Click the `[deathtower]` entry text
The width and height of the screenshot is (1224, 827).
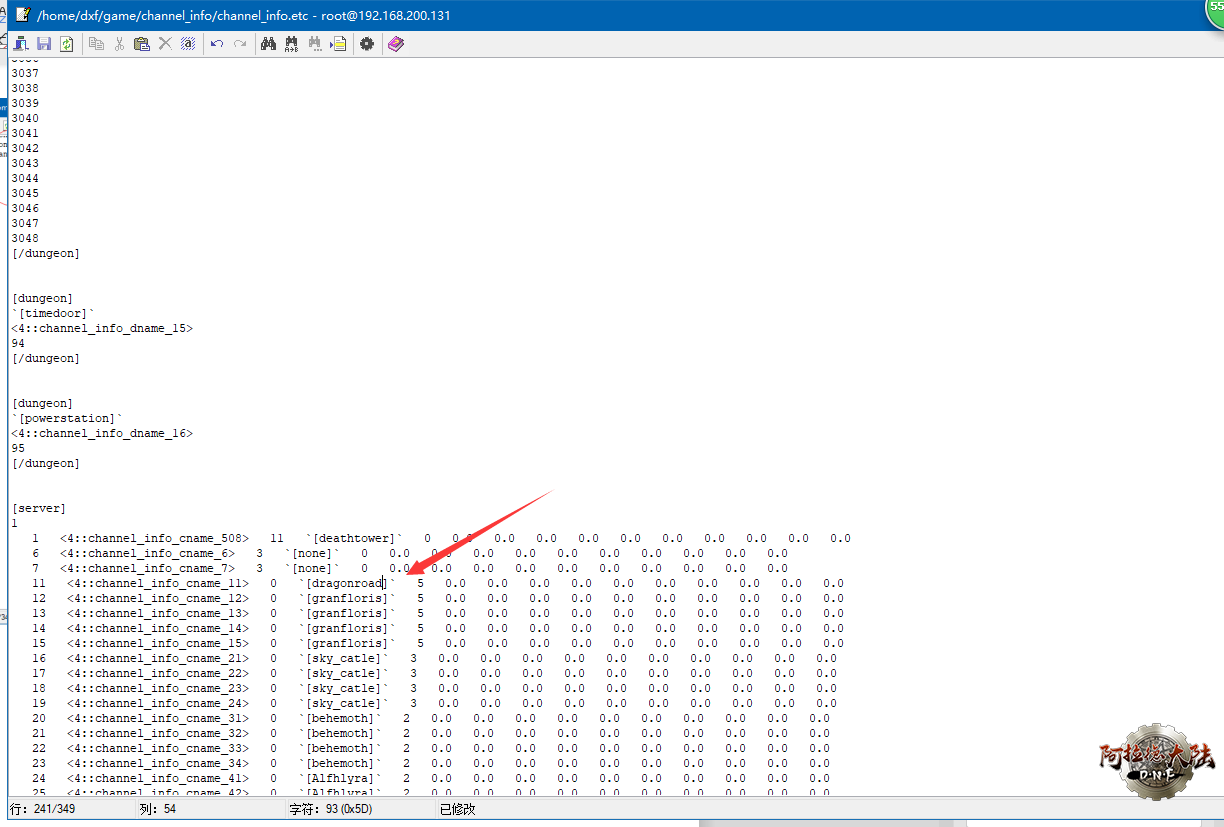[x=350, y=538]
